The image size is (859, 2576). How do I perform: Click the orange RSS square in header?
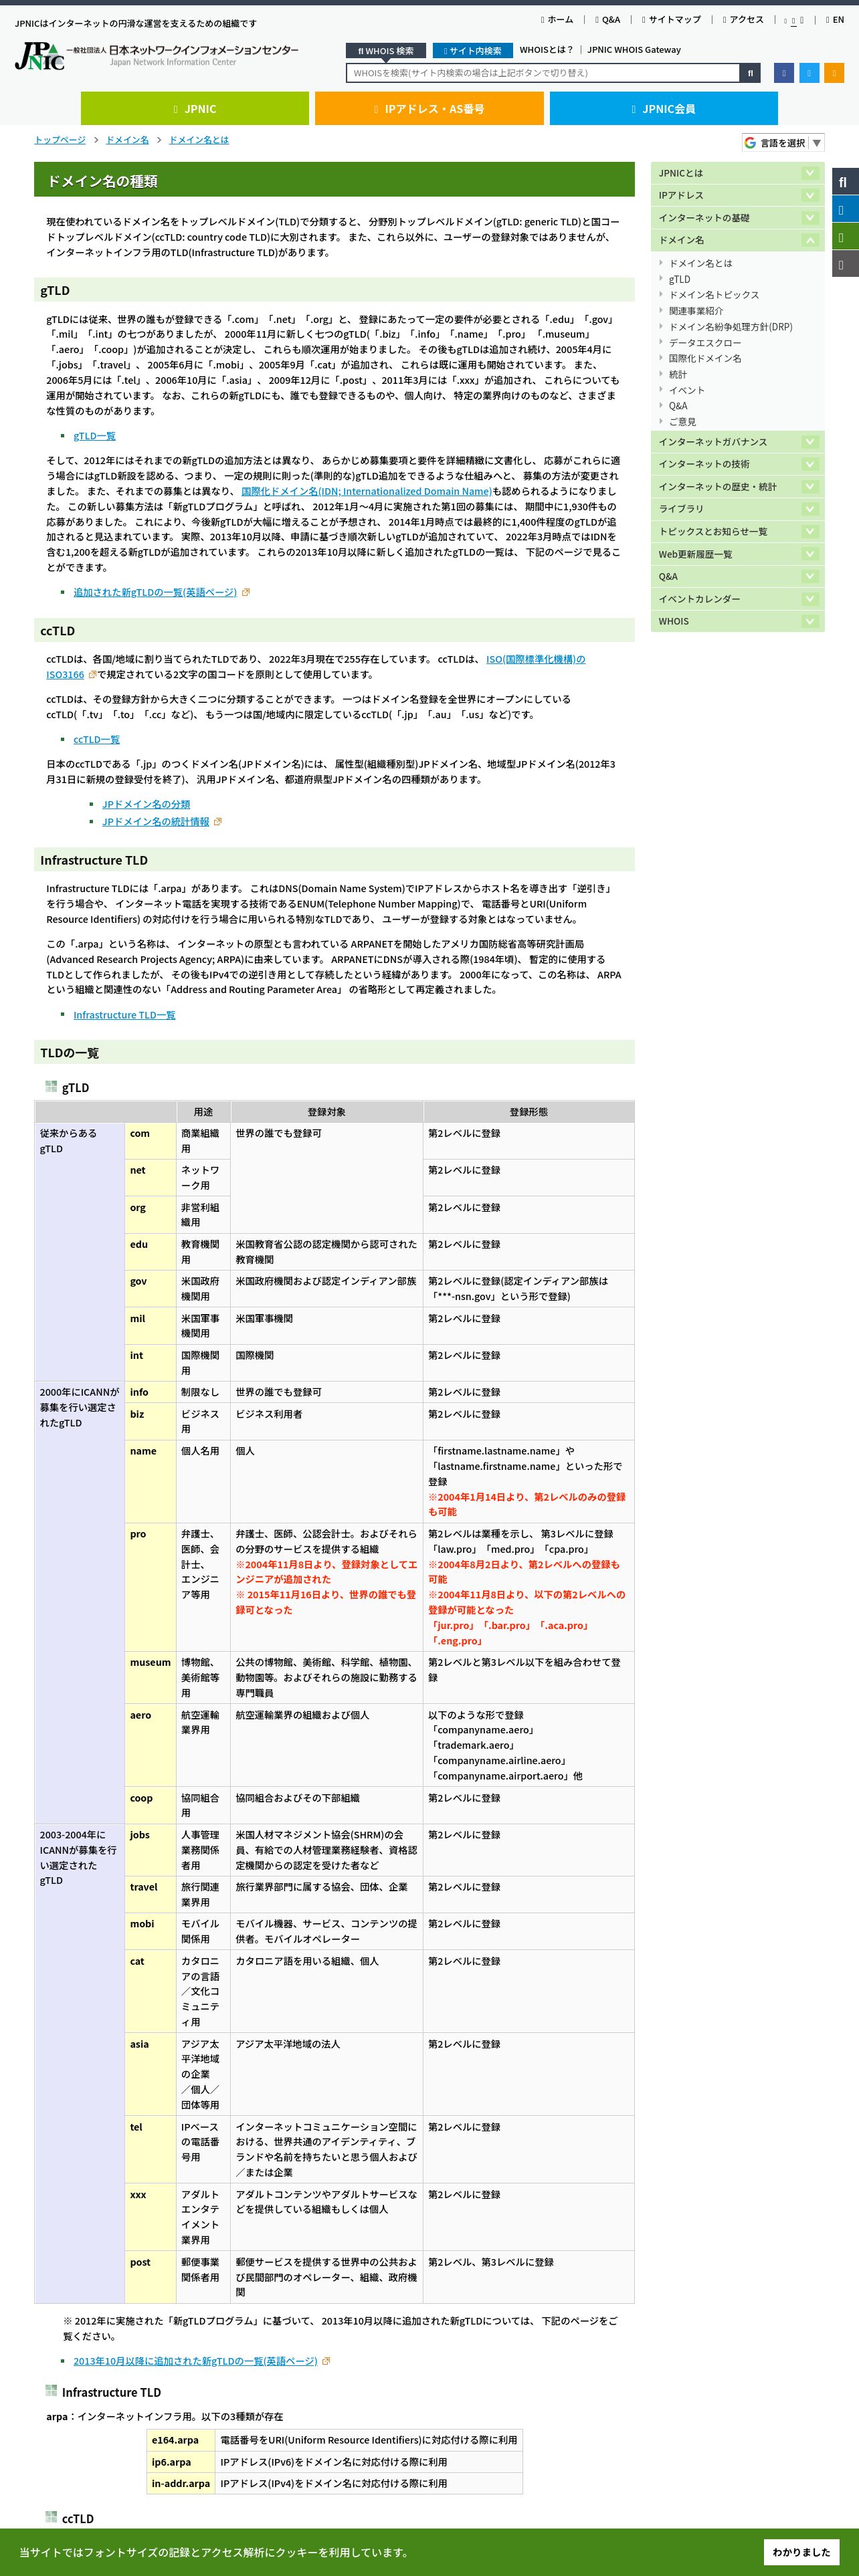coord(834,73)
